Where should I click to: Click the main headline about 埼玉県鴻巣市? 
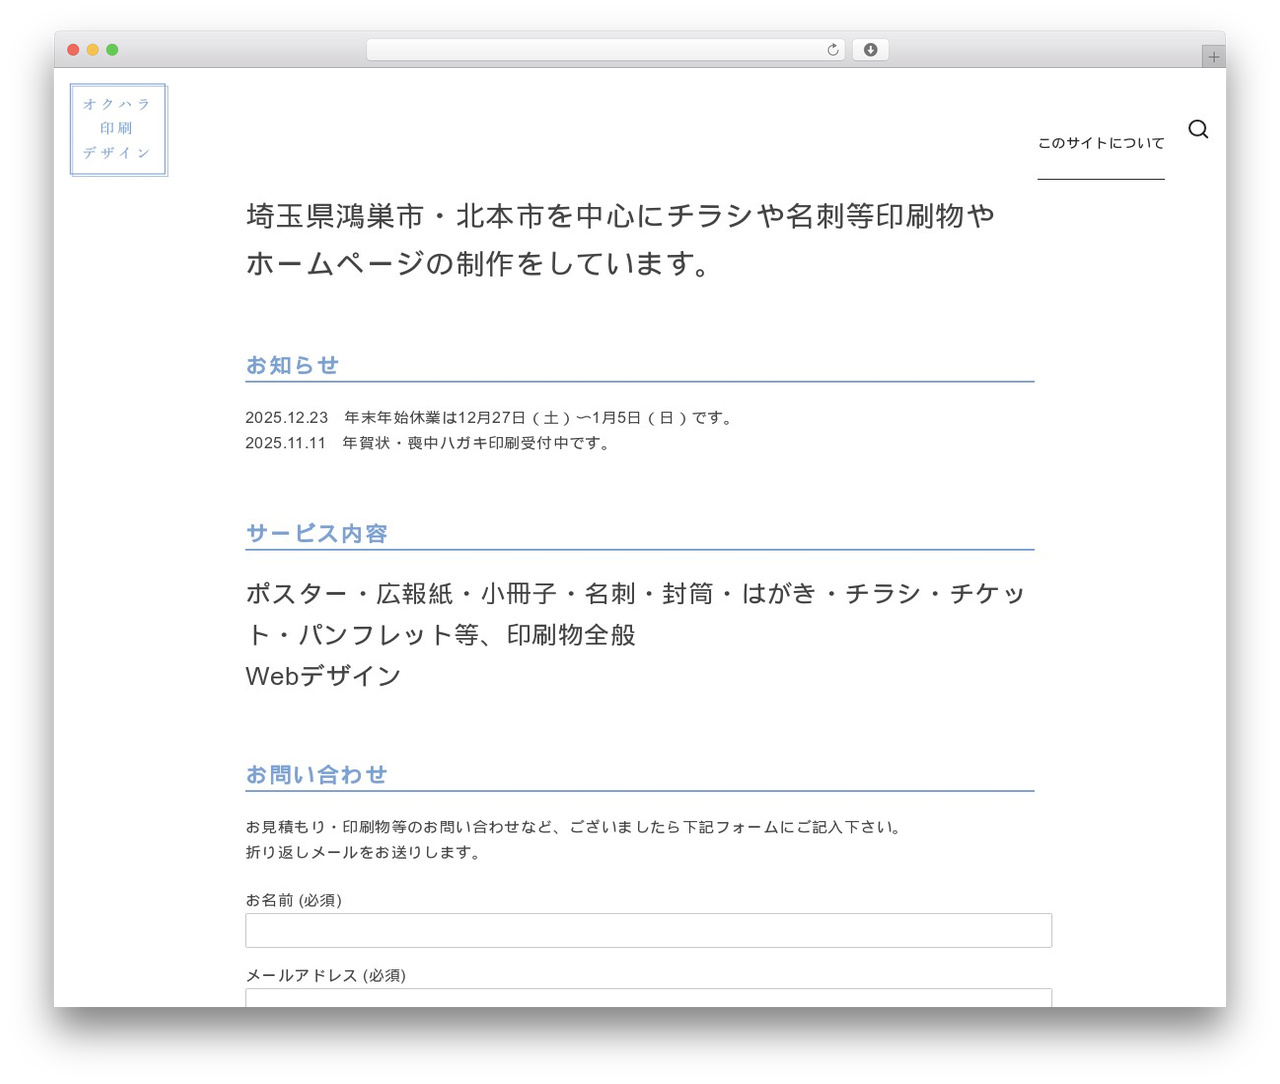coord(620,239)
